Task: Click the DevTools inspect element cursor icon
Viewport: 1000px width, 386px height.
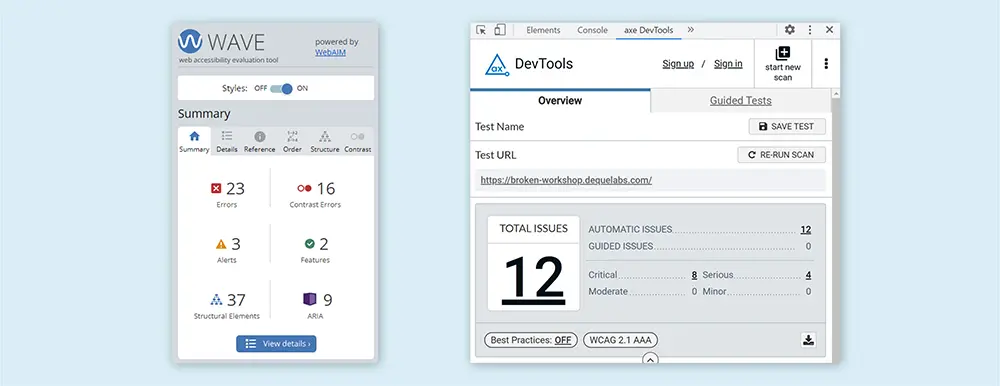Action: tap(482, 30)
